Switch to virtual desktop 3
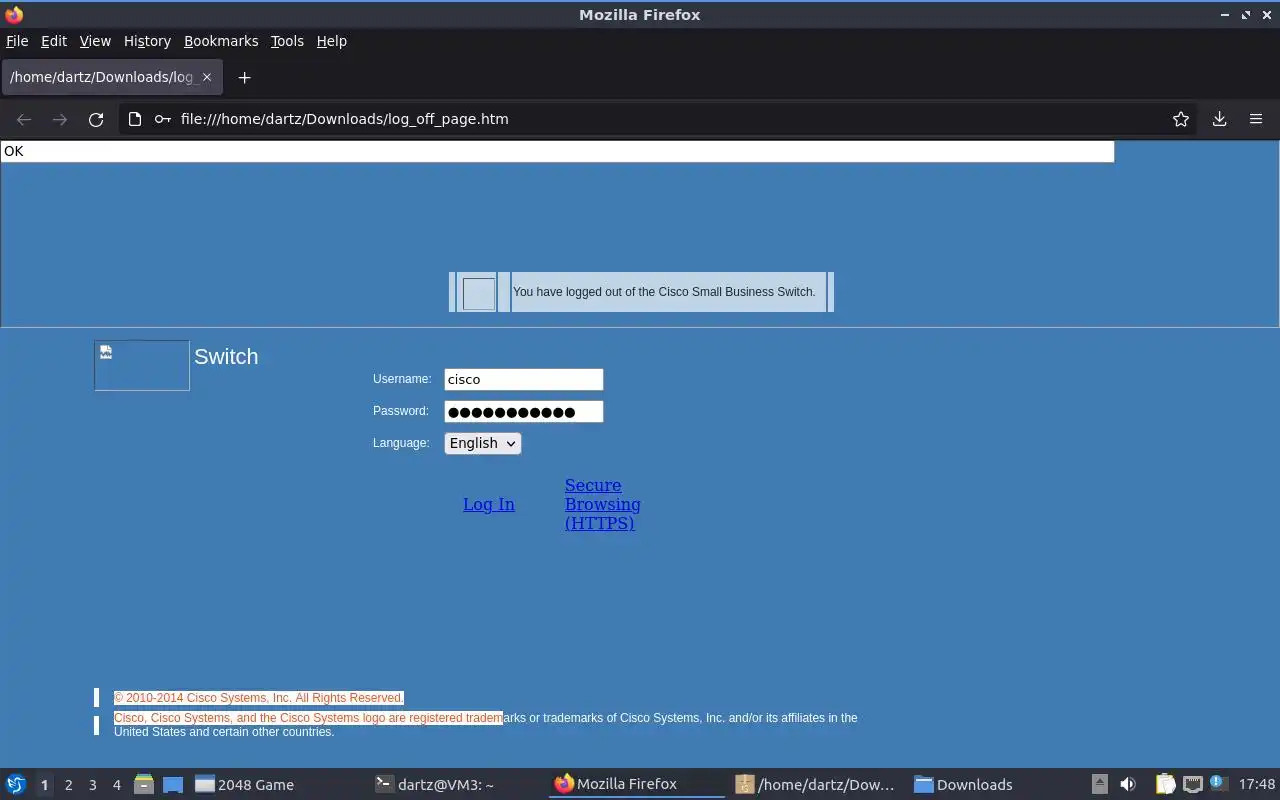The image size is (1280, 800). click(93, 785)
